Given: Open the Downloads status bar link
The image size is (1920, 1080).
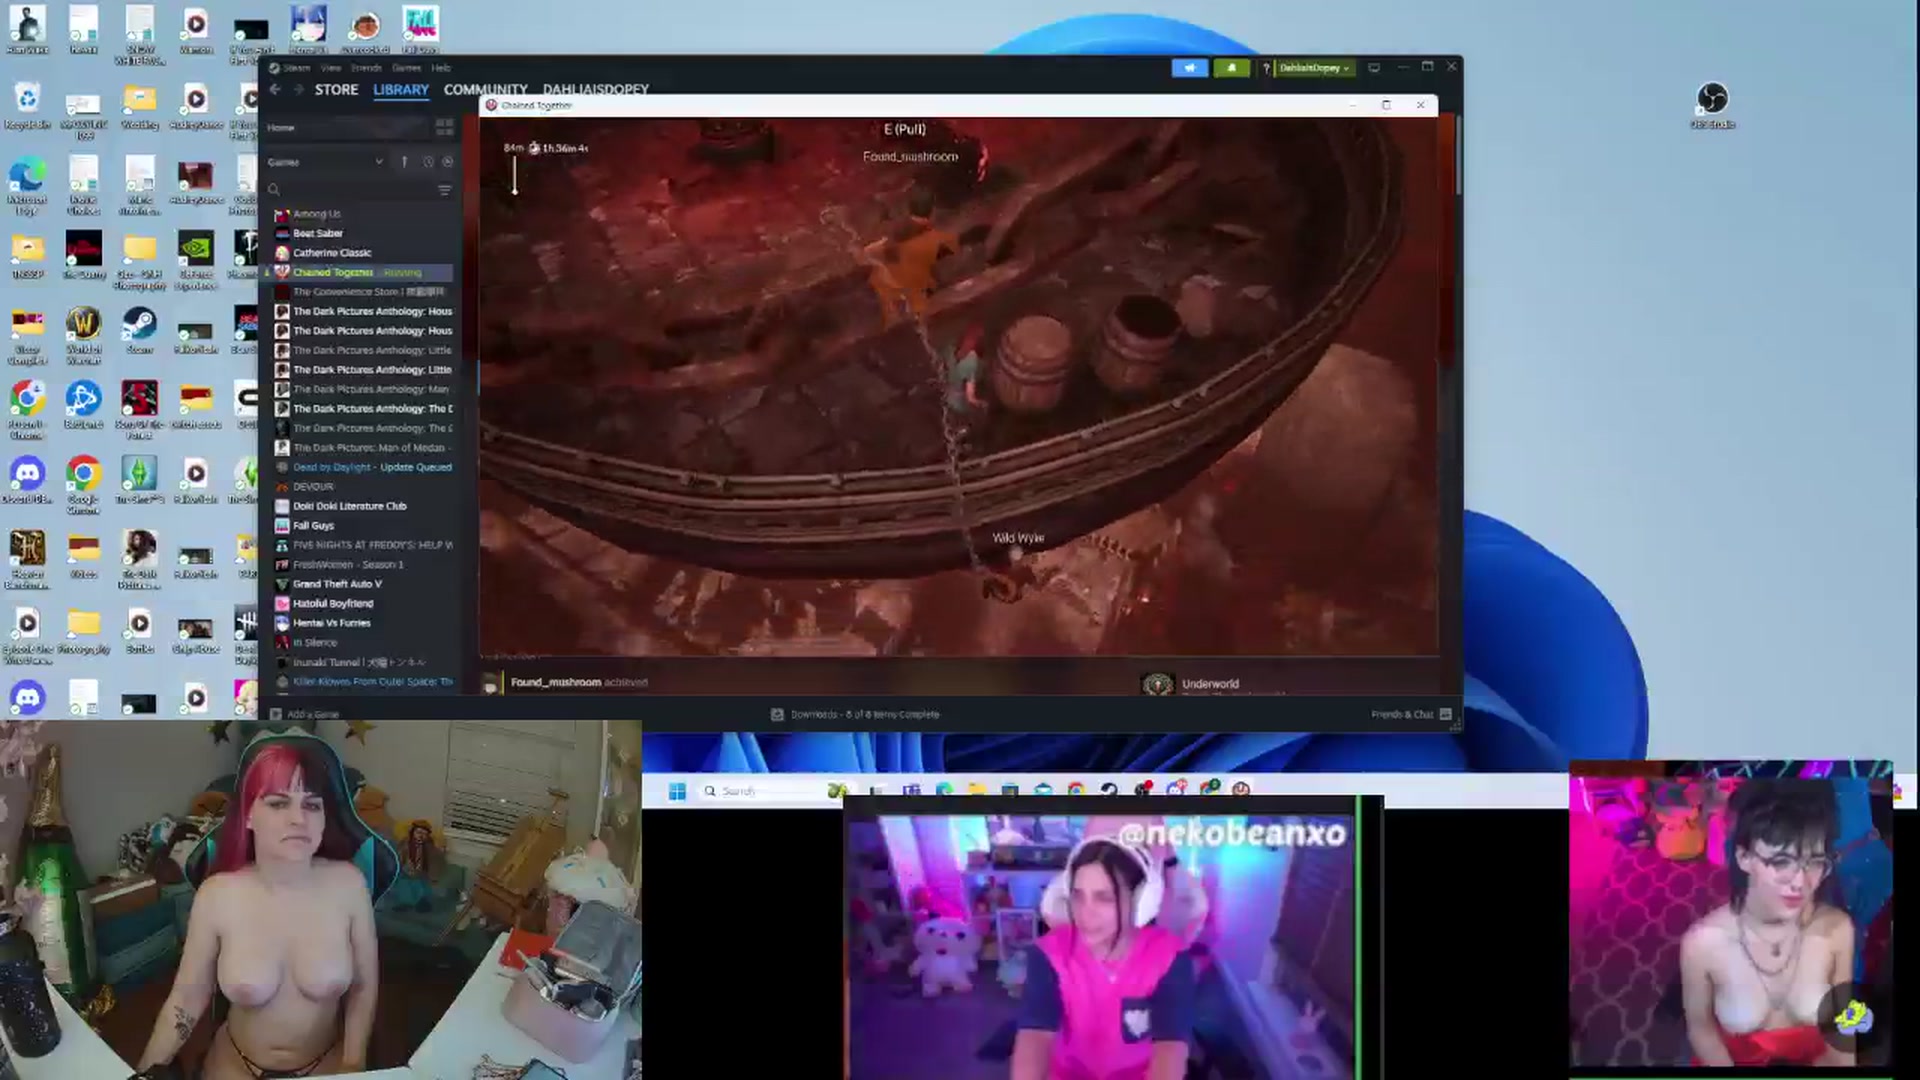Looking at the screenshot, I should coord(855,714).
